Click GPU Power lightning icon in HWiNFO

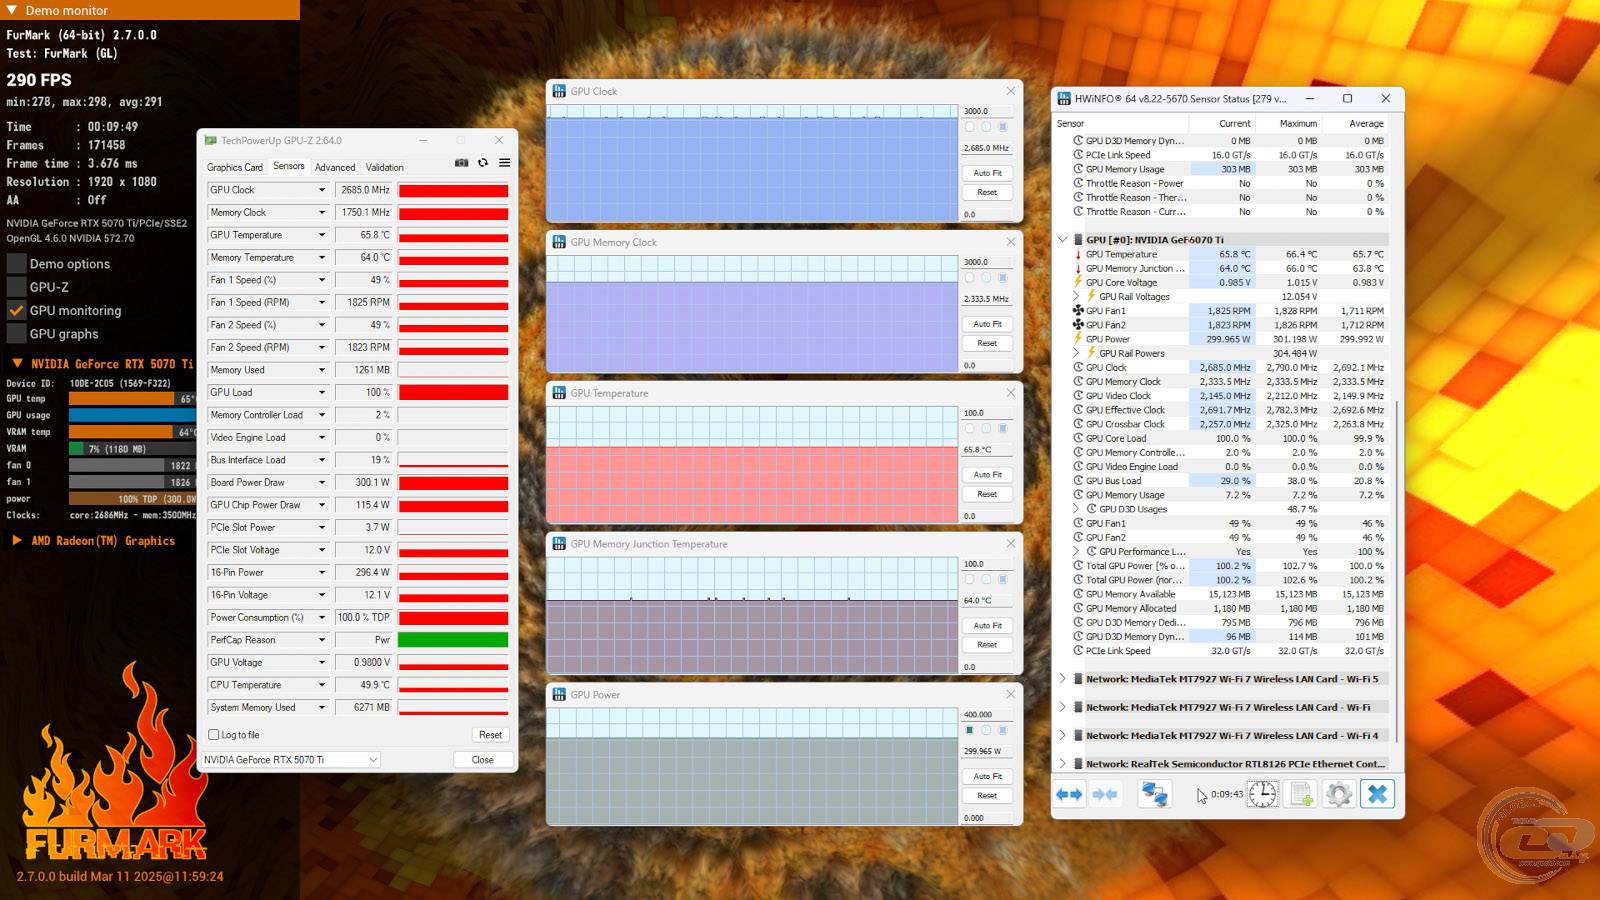pyautogui.click(x=1078, y=339)
